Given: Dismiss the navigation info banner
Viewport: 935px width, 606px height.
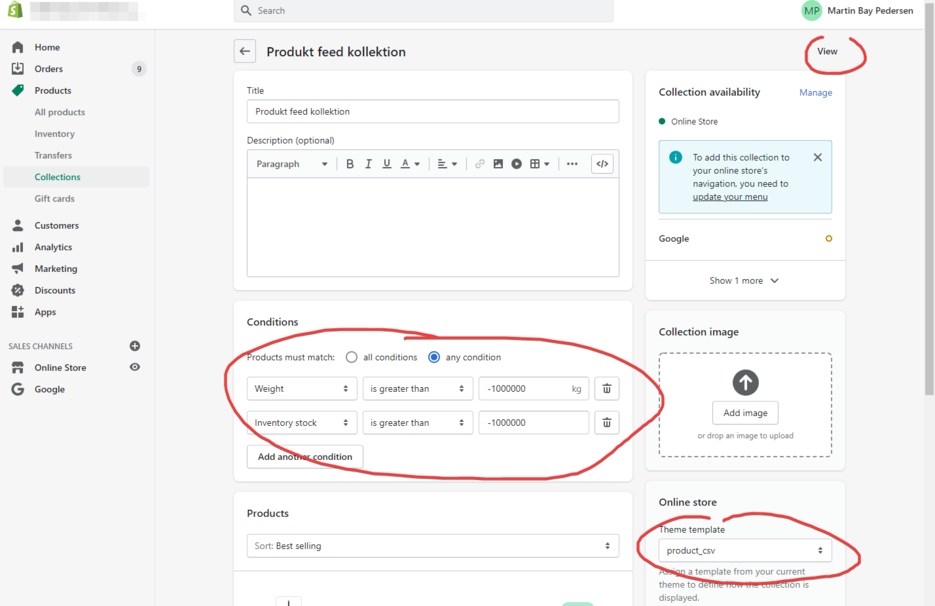Looking at the screenshot, I should click(x=817, y=157).
